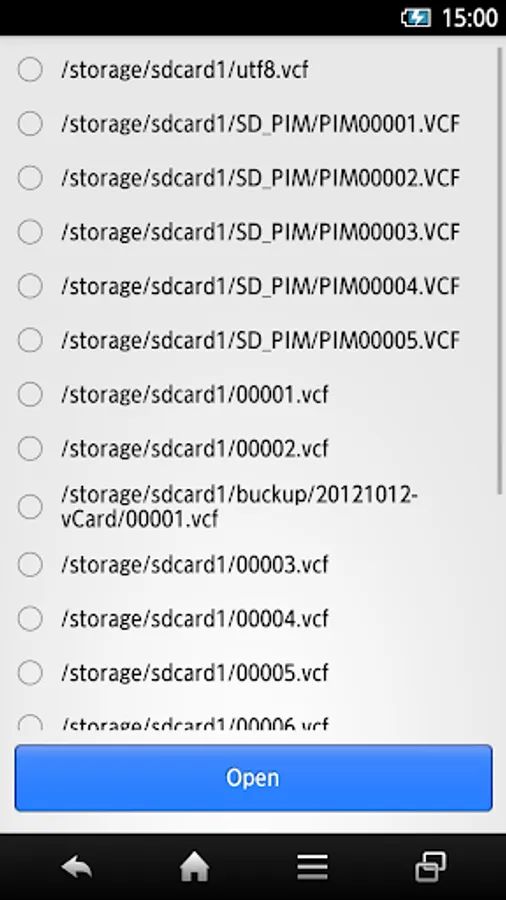506x900 pixels.
Task: Choose the PIM00004.VCF file option
Action: (x=30, y=286)
